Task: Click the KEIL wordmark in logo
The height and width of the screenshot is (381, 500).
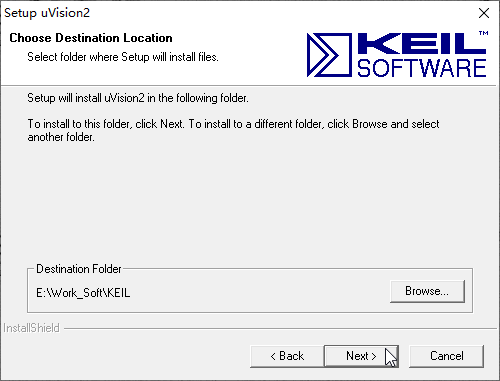Action: (x=422, y=43)
